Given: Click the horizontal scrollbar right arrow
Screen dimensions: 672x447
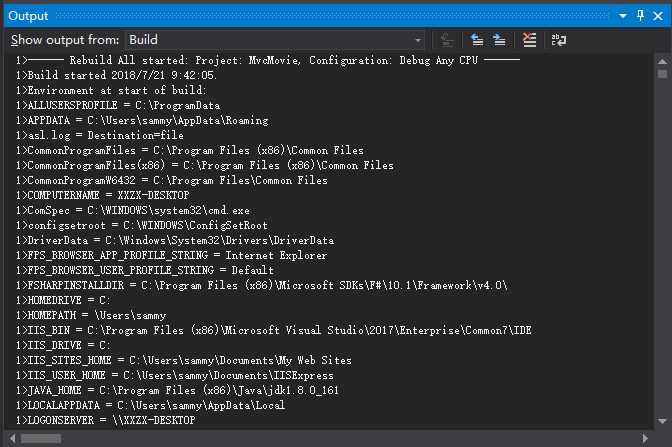Looking at the screenshot, I should coord(645,438).
